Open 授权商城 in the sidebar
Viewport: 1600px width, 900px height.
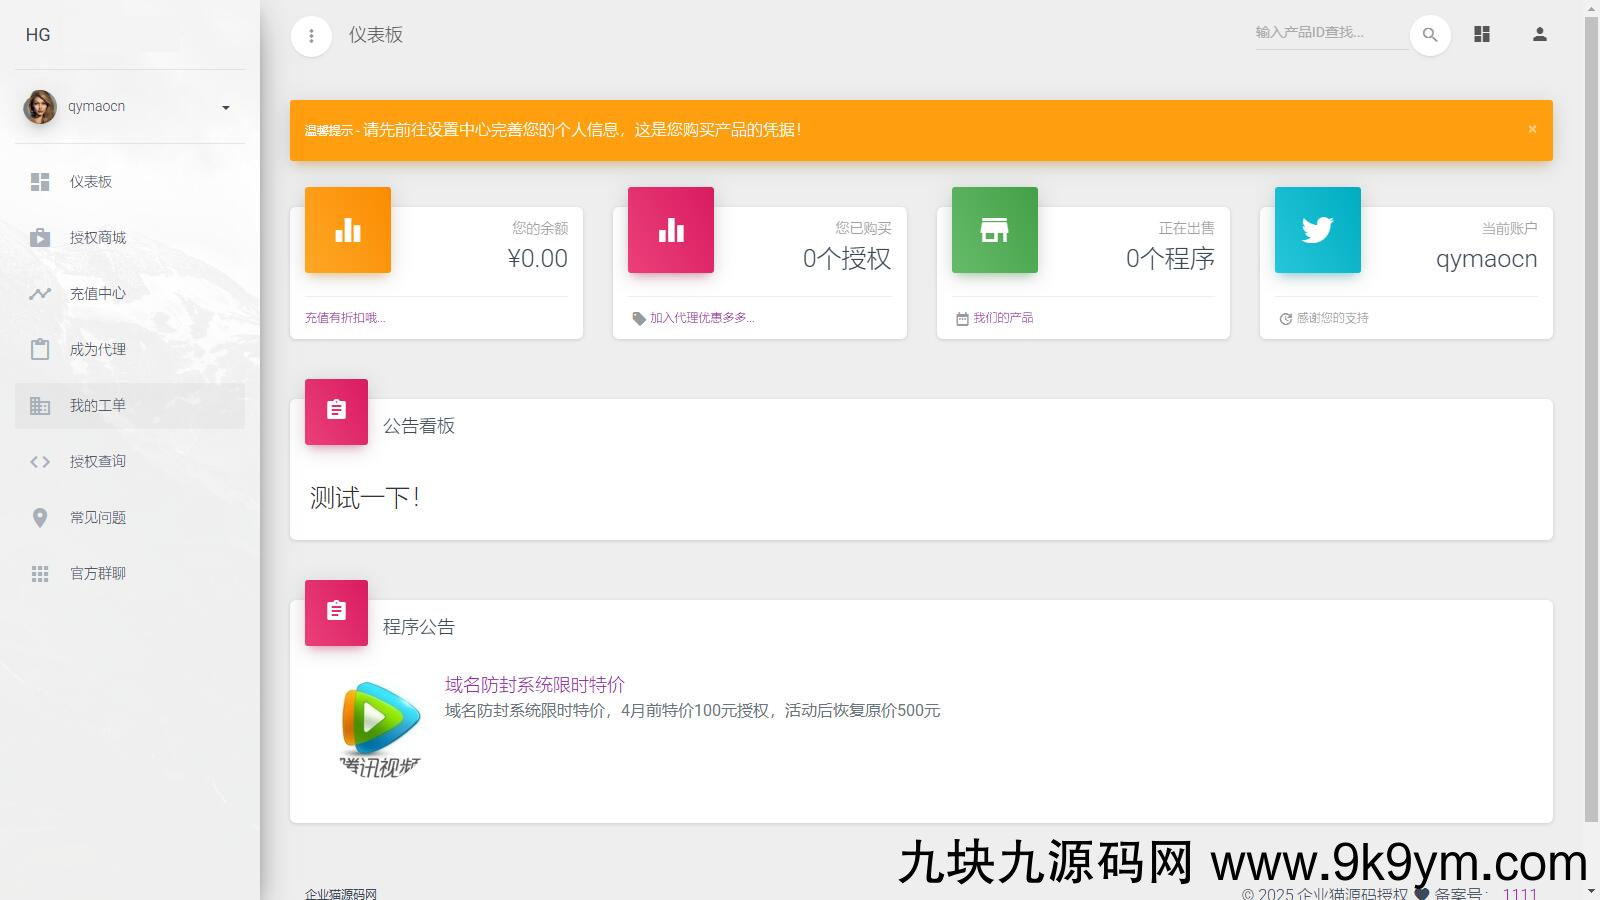[x=97, y=238]
